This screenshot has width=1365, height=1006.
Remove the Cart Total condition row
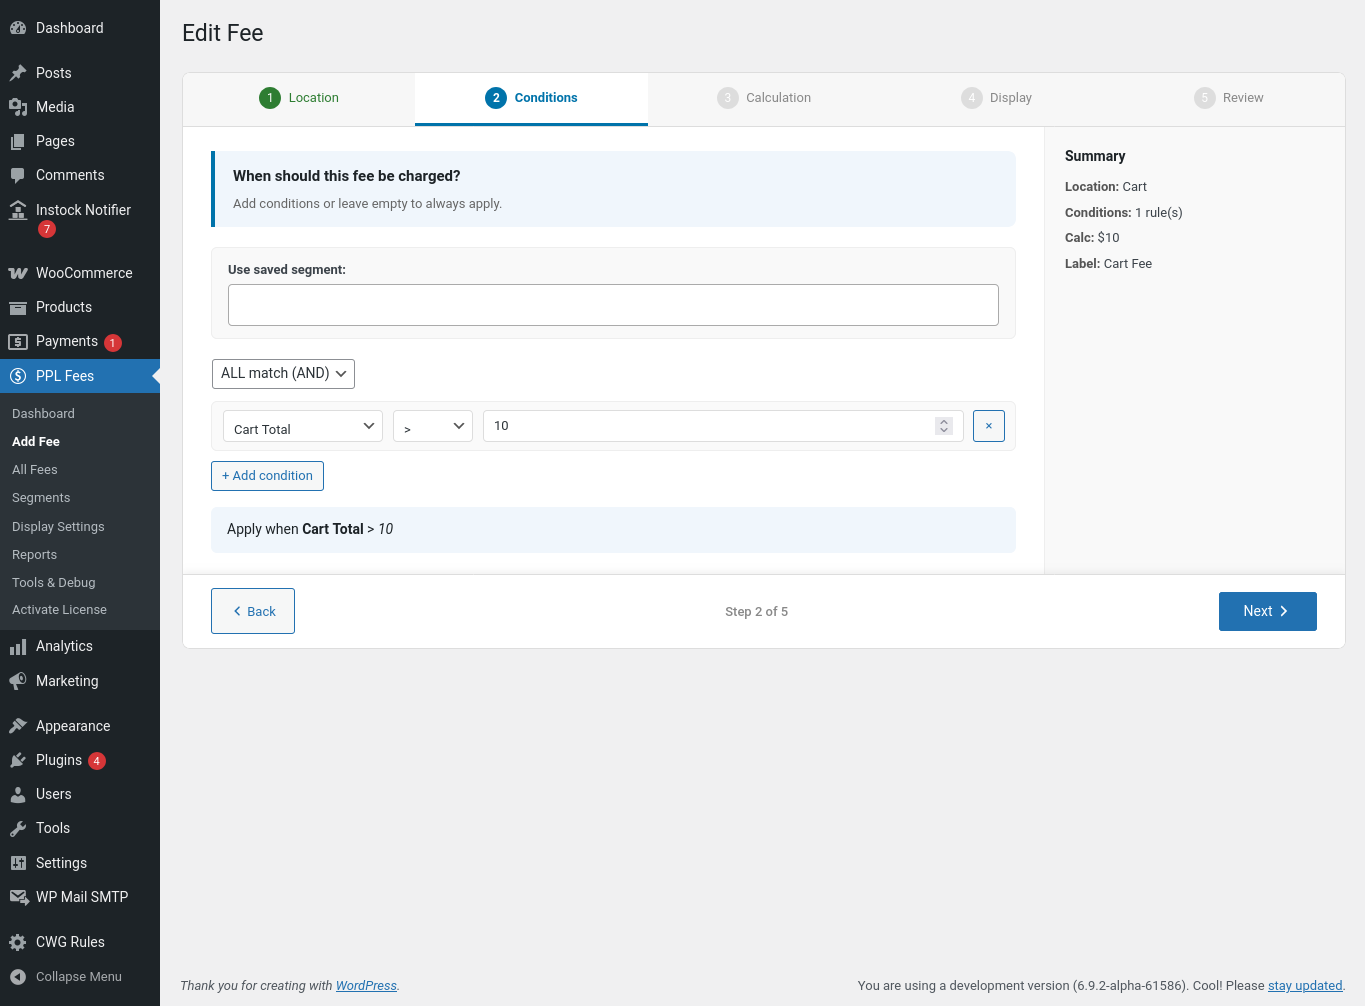988,426
